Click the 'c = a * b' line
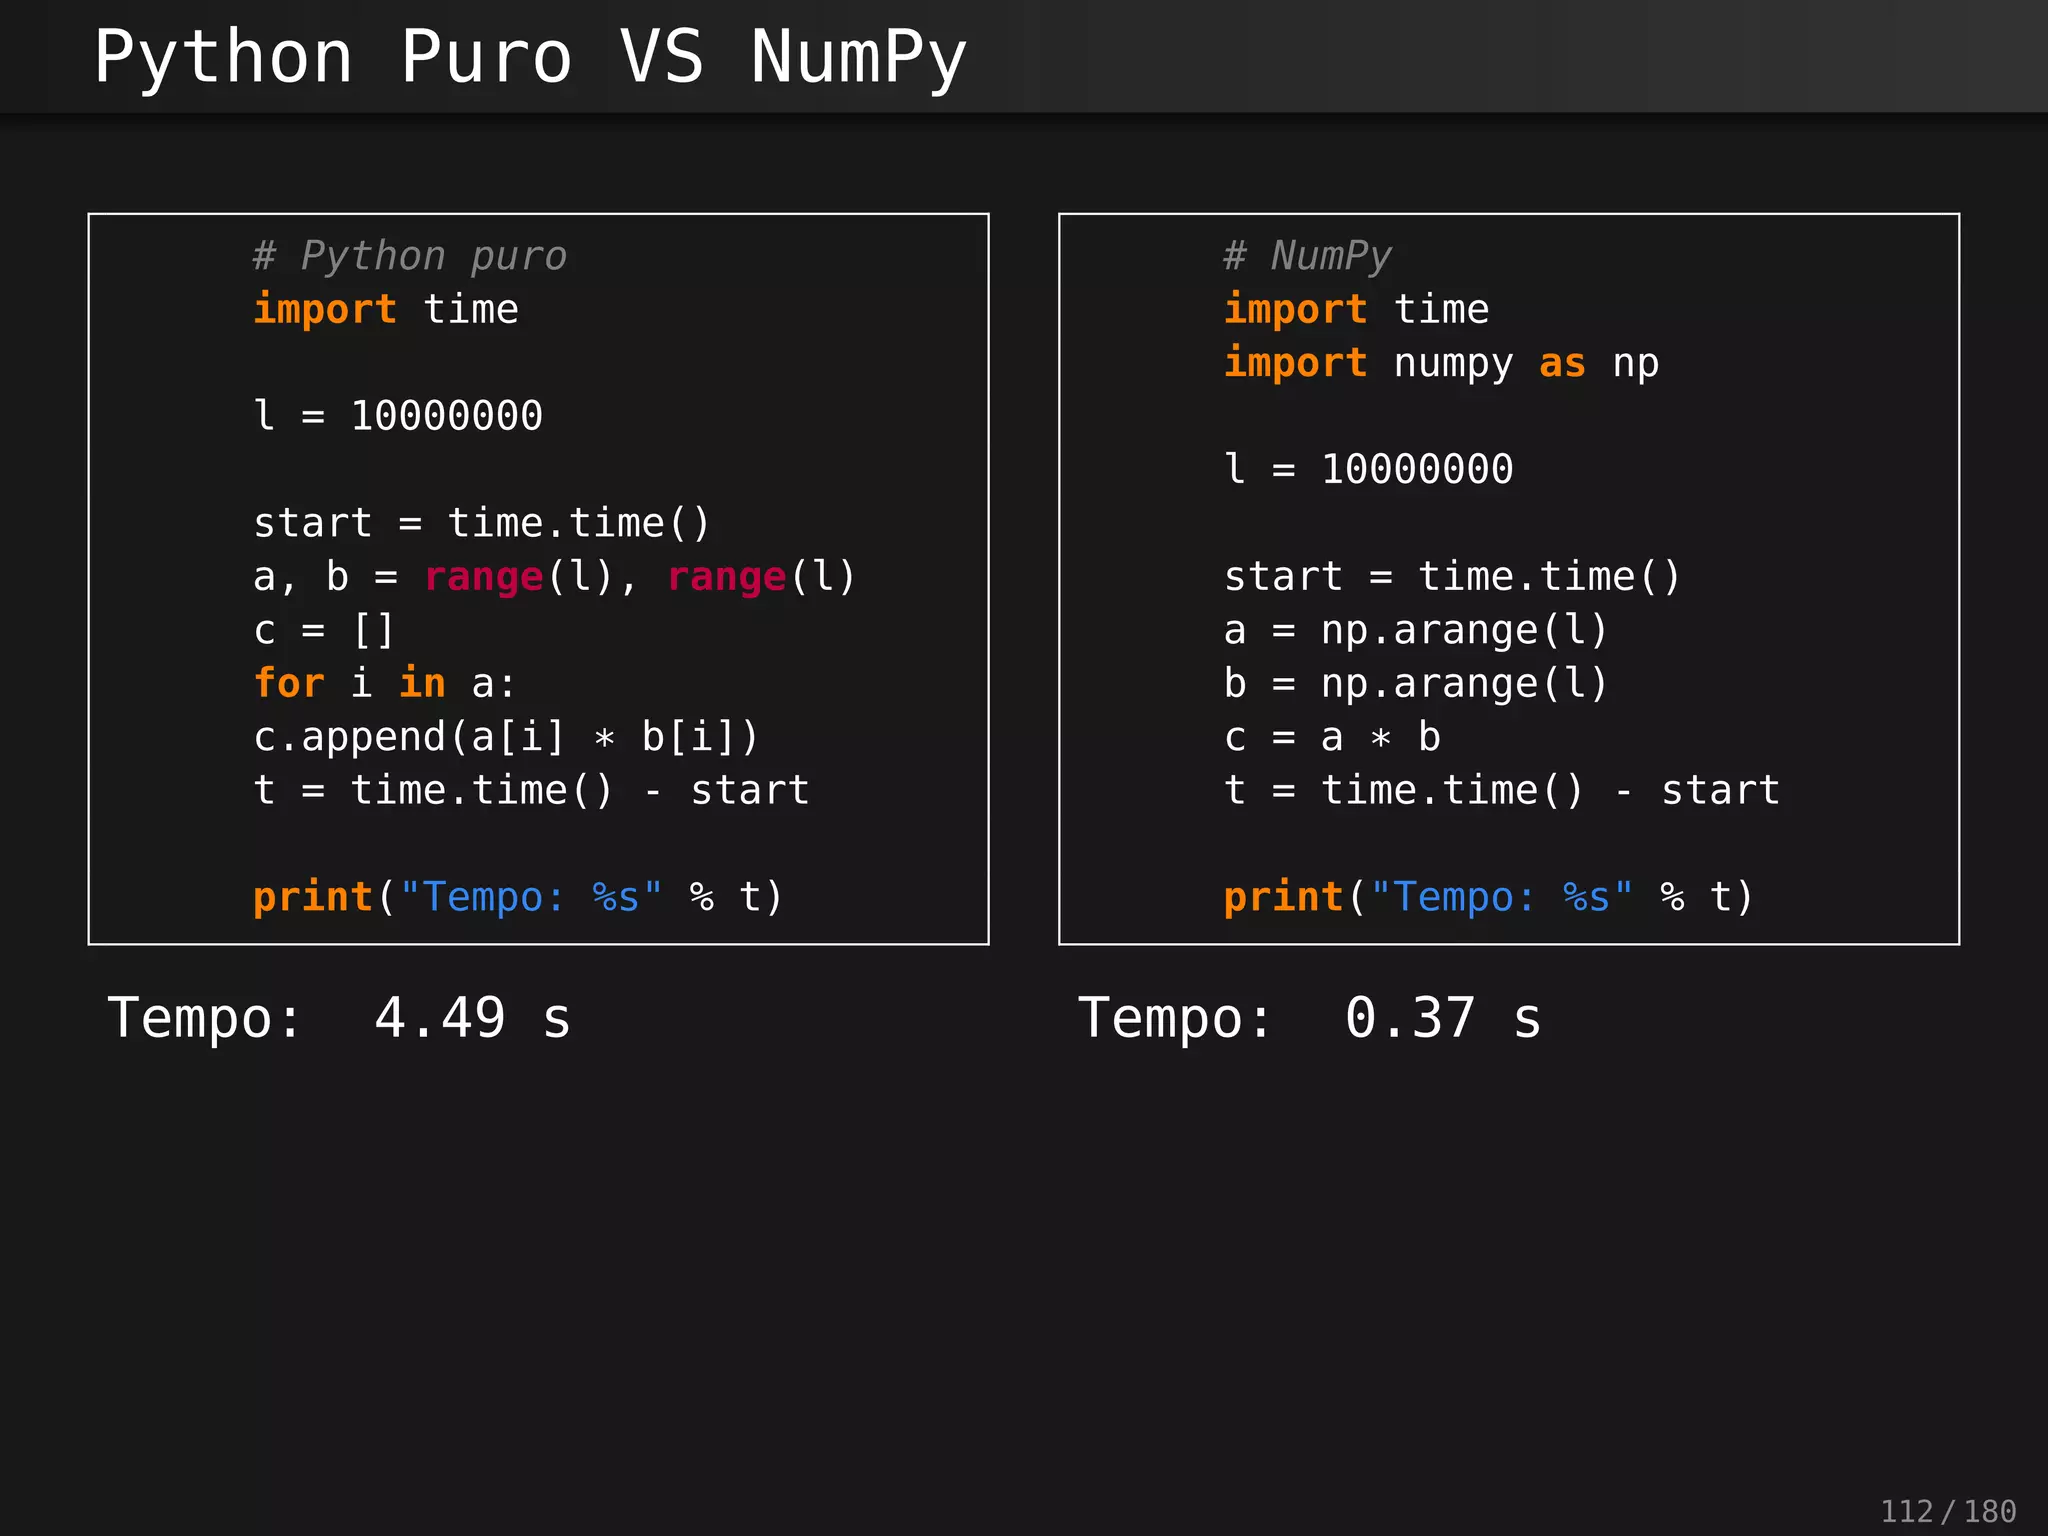The height and width of the screenshot is (1536, 2048). [x=1332, y=737]
